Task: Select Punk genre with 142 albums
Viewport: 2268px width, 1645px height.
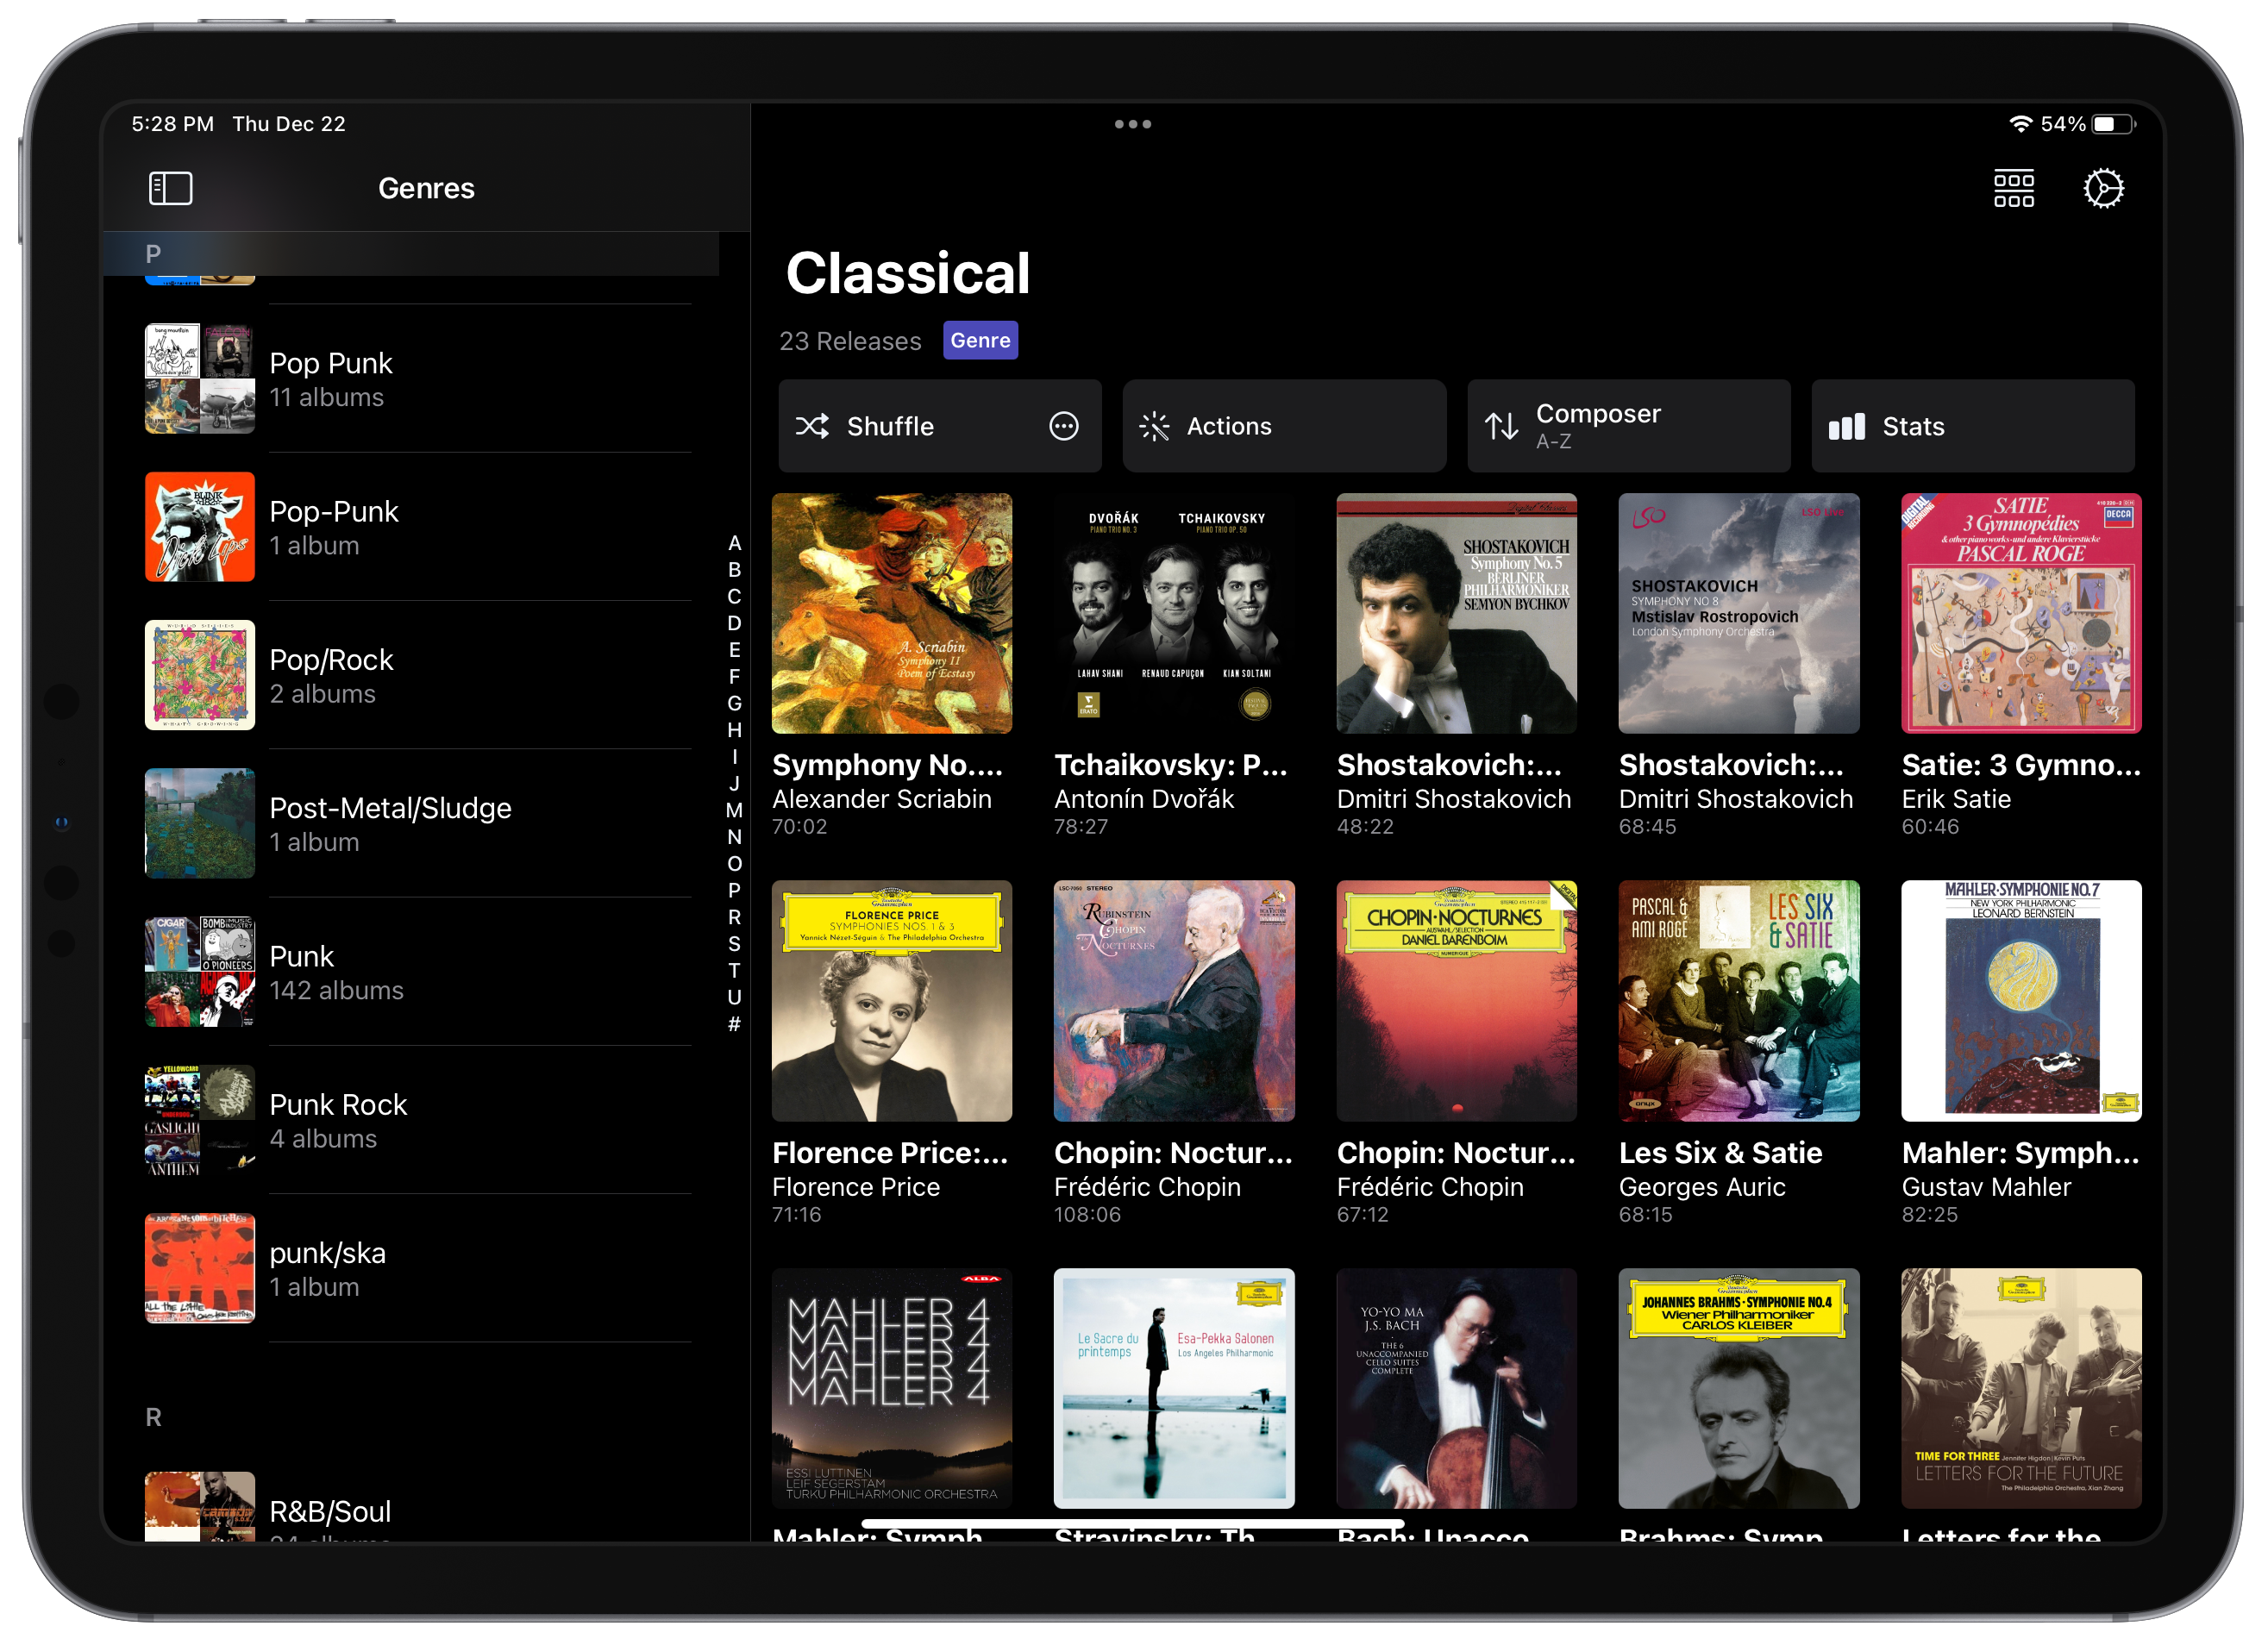Action: click(x=418, y=971)
